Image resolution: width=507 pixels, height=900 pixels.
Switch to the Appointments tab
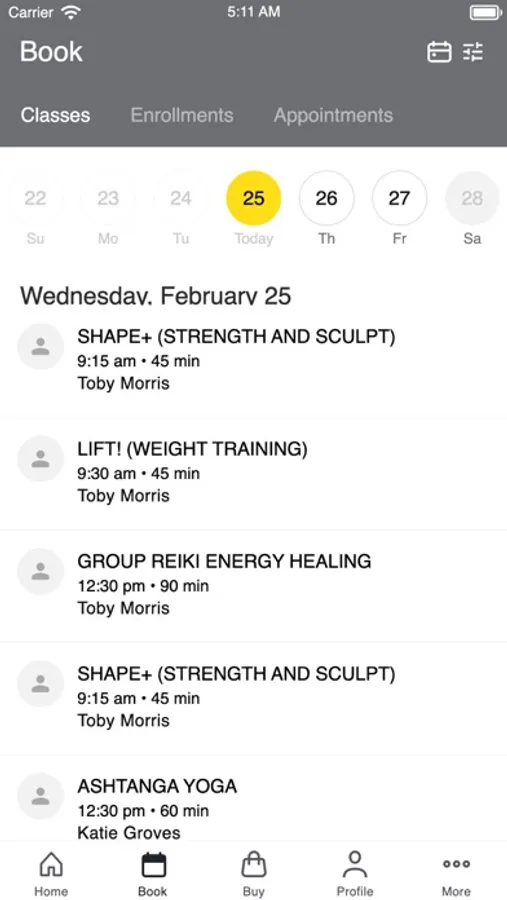334,115
